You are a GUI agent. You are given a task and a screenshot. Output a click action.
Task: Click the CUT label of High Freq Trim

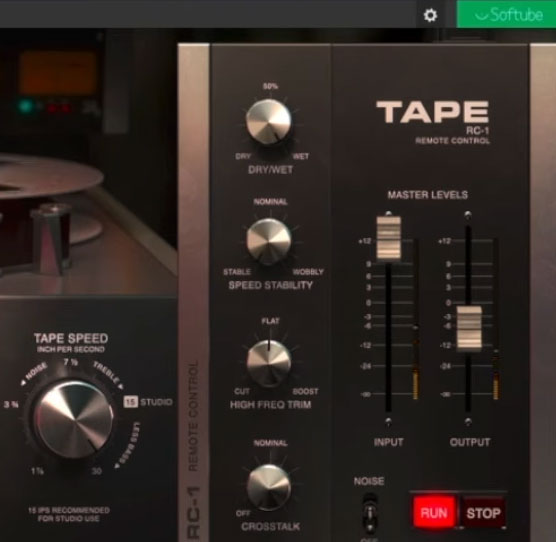coord(242,392)
